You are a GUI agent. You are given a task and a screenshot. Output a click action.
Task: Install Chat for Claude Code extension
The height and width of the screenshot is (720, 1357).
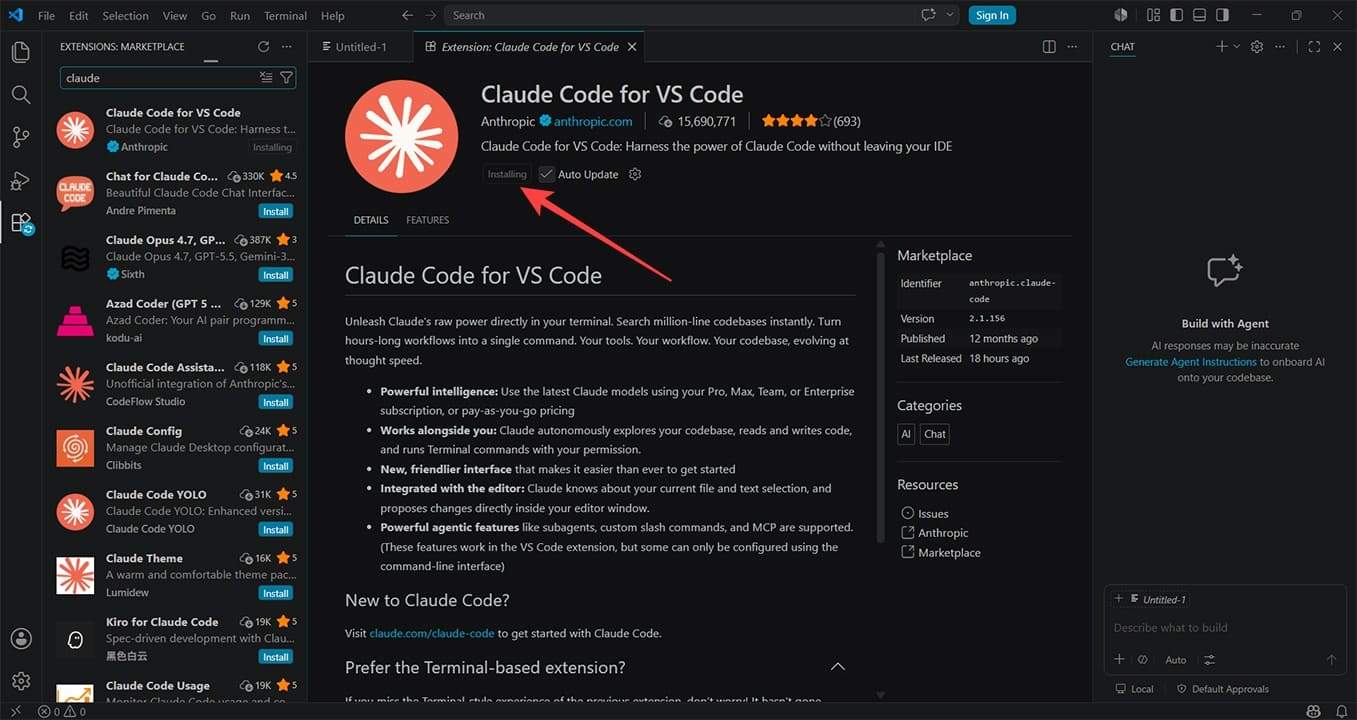click(276, 211)
